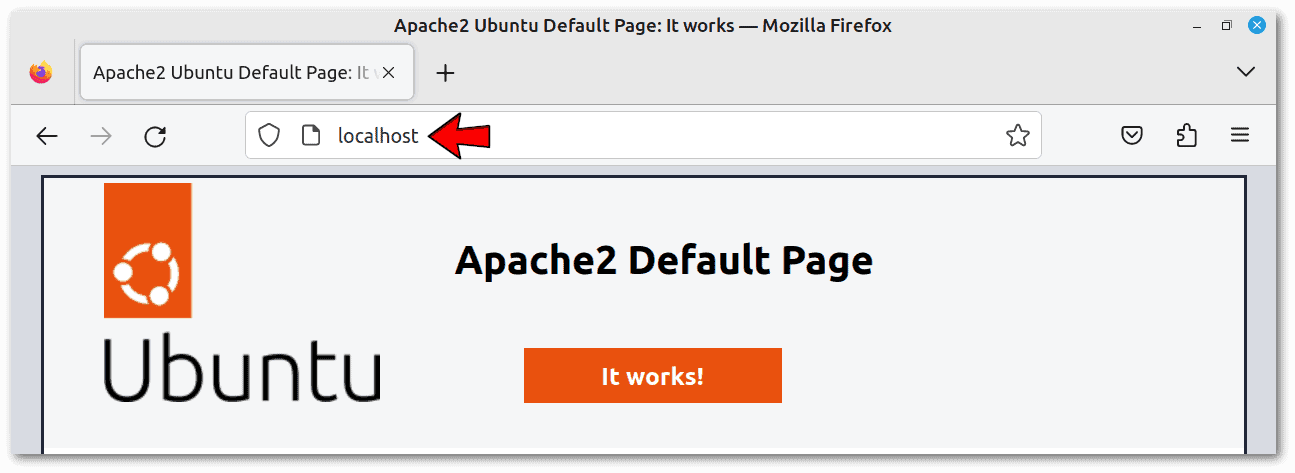This screenshot has width=1295, height=473.
Task: Go back one page
Action: [47, 136]
